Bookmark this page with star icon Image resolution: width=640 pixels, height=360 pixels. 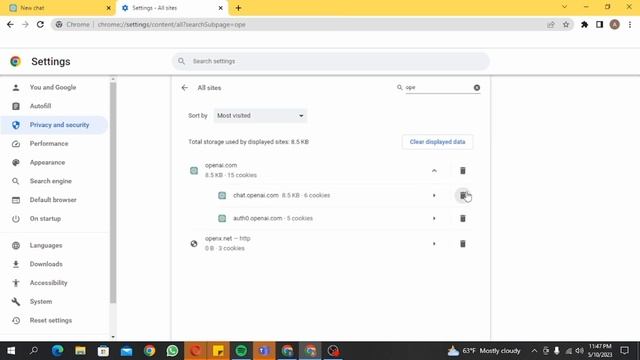click(566, 24)
